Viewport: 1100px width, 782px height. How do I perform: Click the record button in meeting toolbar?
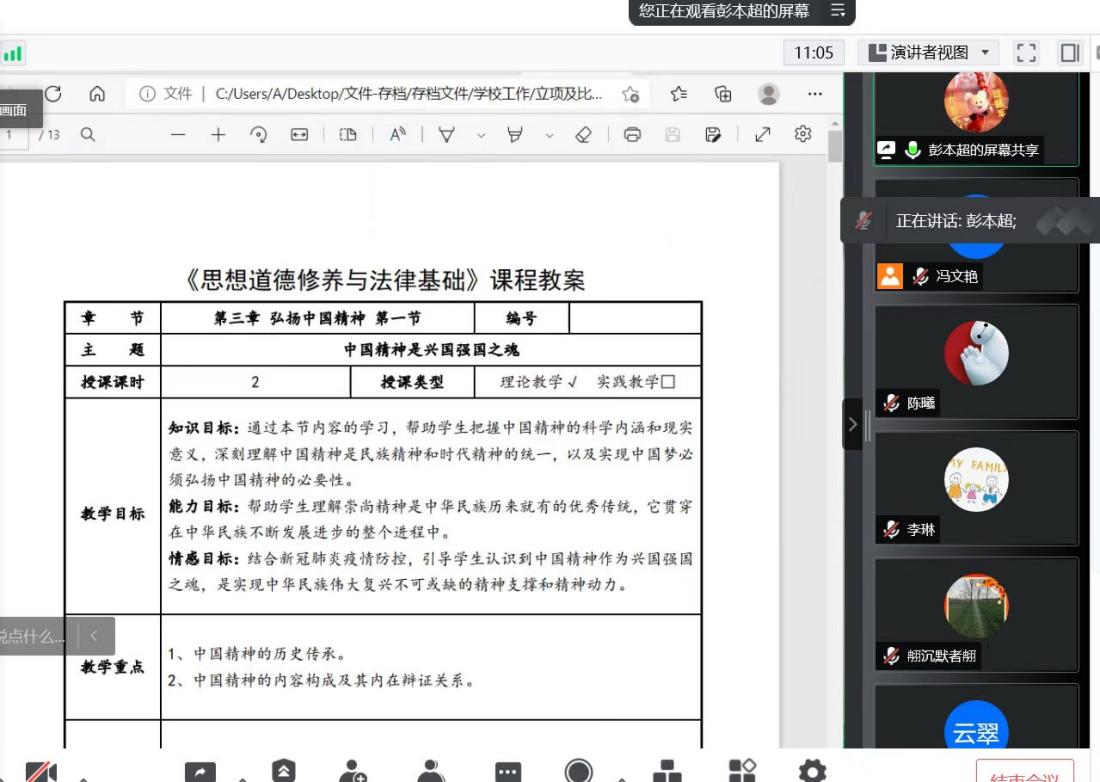[579, 771]
